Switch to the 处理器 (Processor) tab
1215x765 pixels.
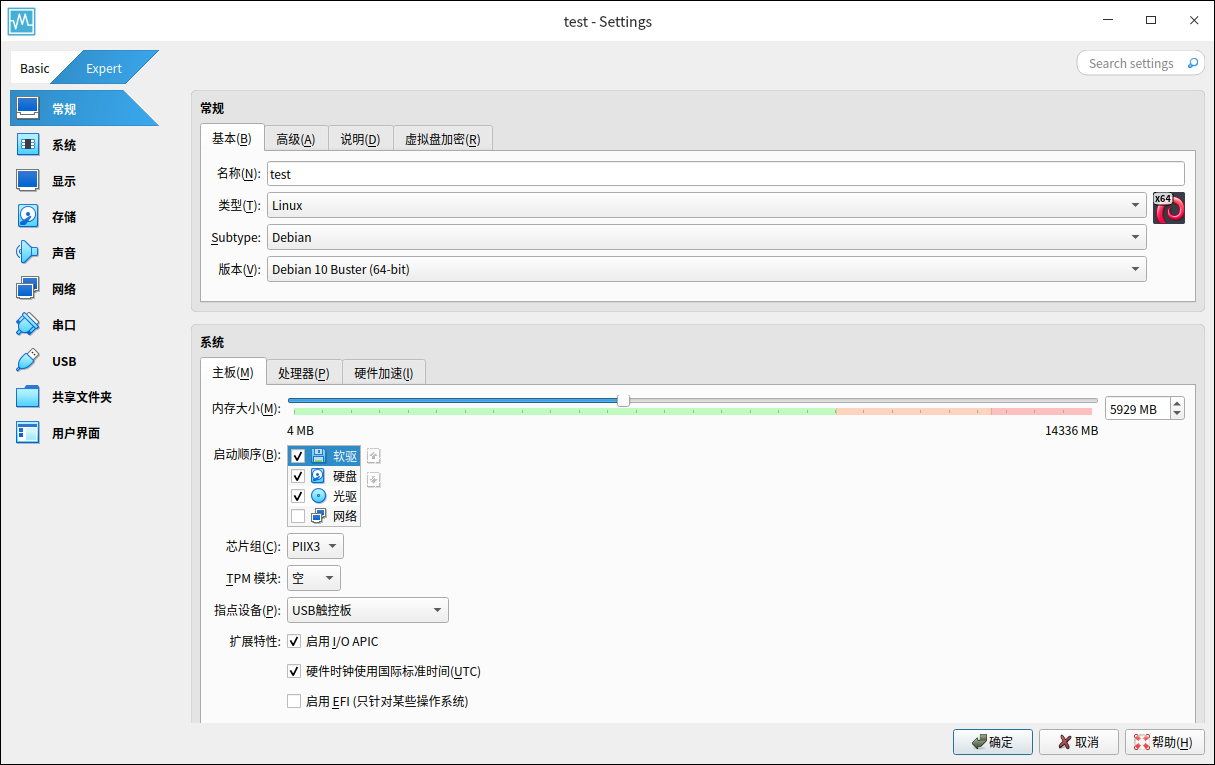304,373
